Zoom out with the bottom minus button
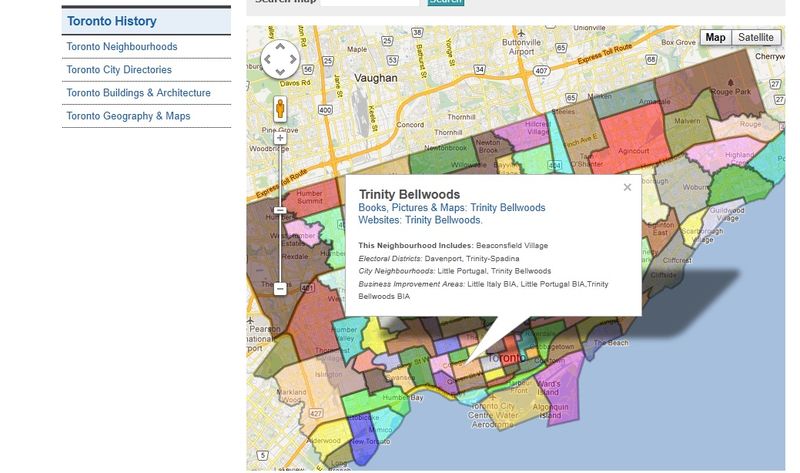This screenshot has width=800, height=473. tap(280, 289)
